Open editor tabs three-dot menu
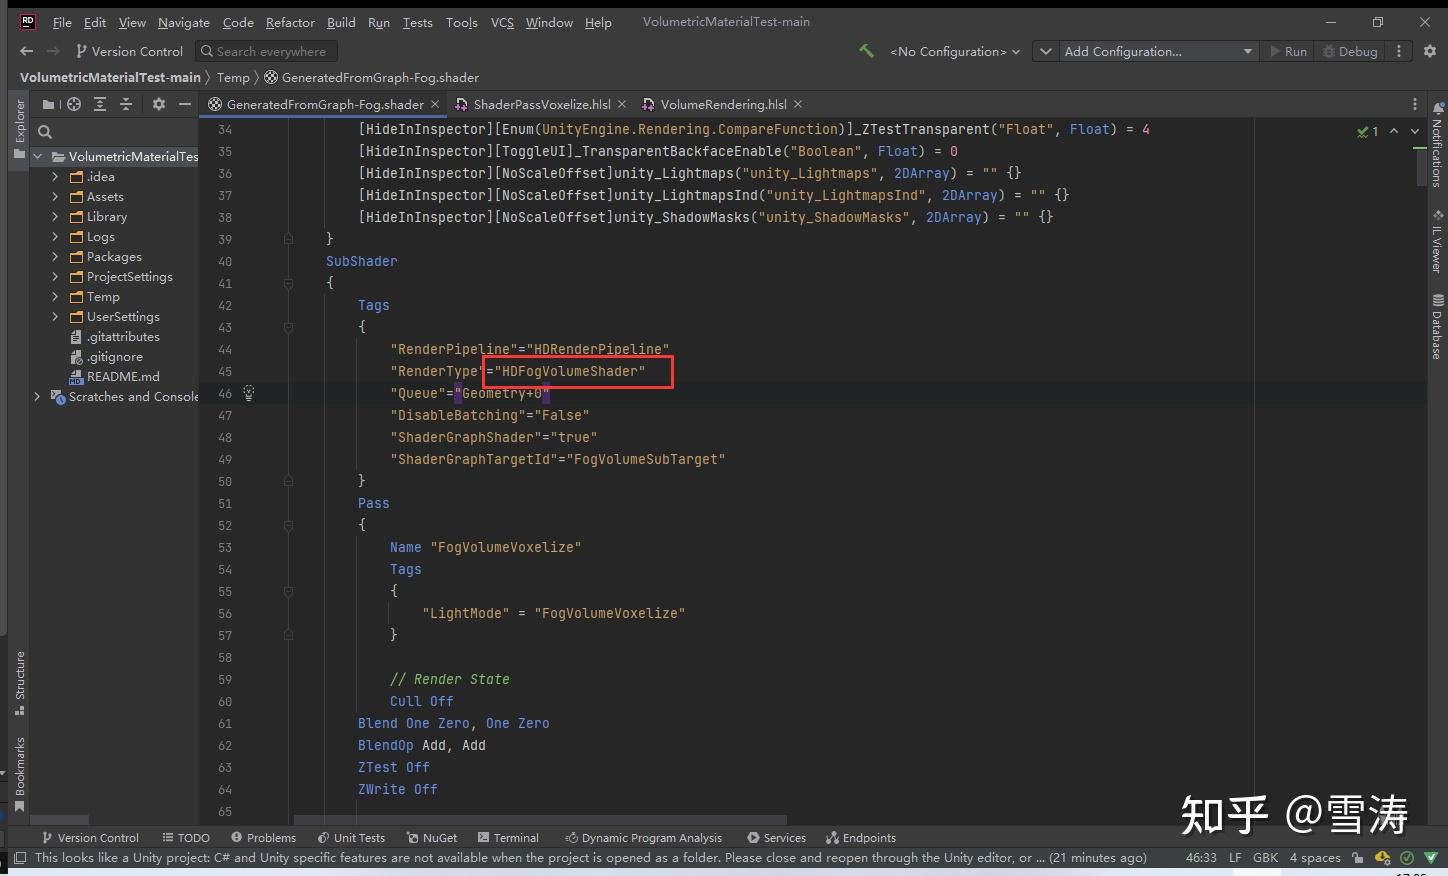The width and height of the screenshot is (1448, 876). [1414, 104]
